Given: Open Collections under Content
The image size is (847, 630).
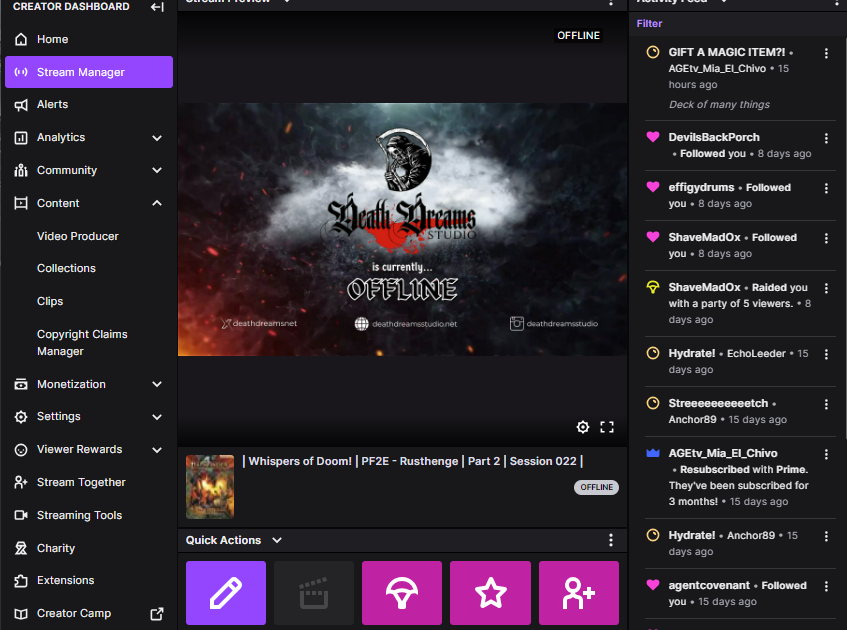Looking at the screenshot, I should (x=66, y=269).
